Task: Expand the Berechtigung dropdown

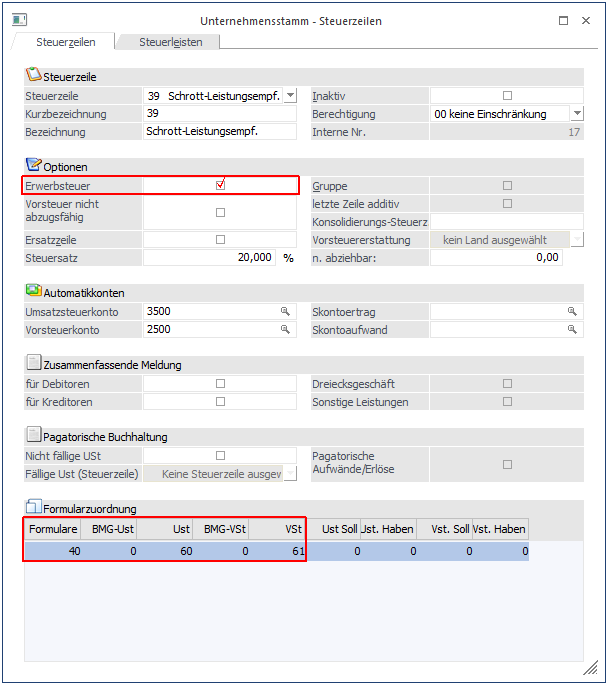Action: tap(576, 114)
